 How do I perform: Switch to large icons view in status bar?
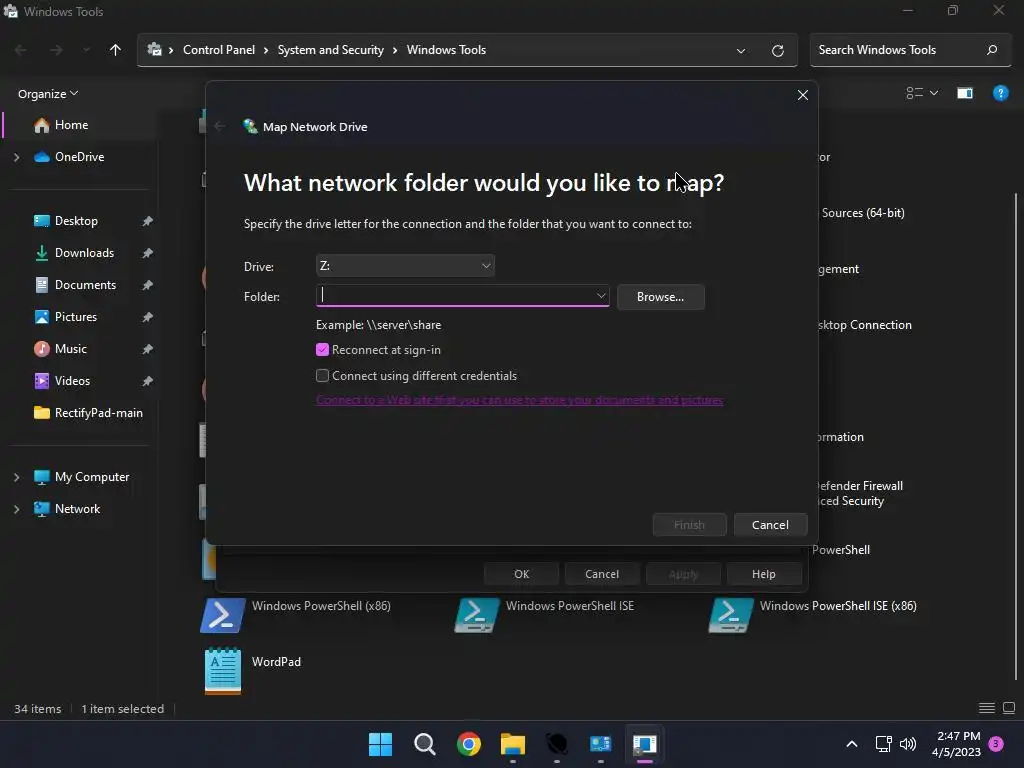point(1009,709)
